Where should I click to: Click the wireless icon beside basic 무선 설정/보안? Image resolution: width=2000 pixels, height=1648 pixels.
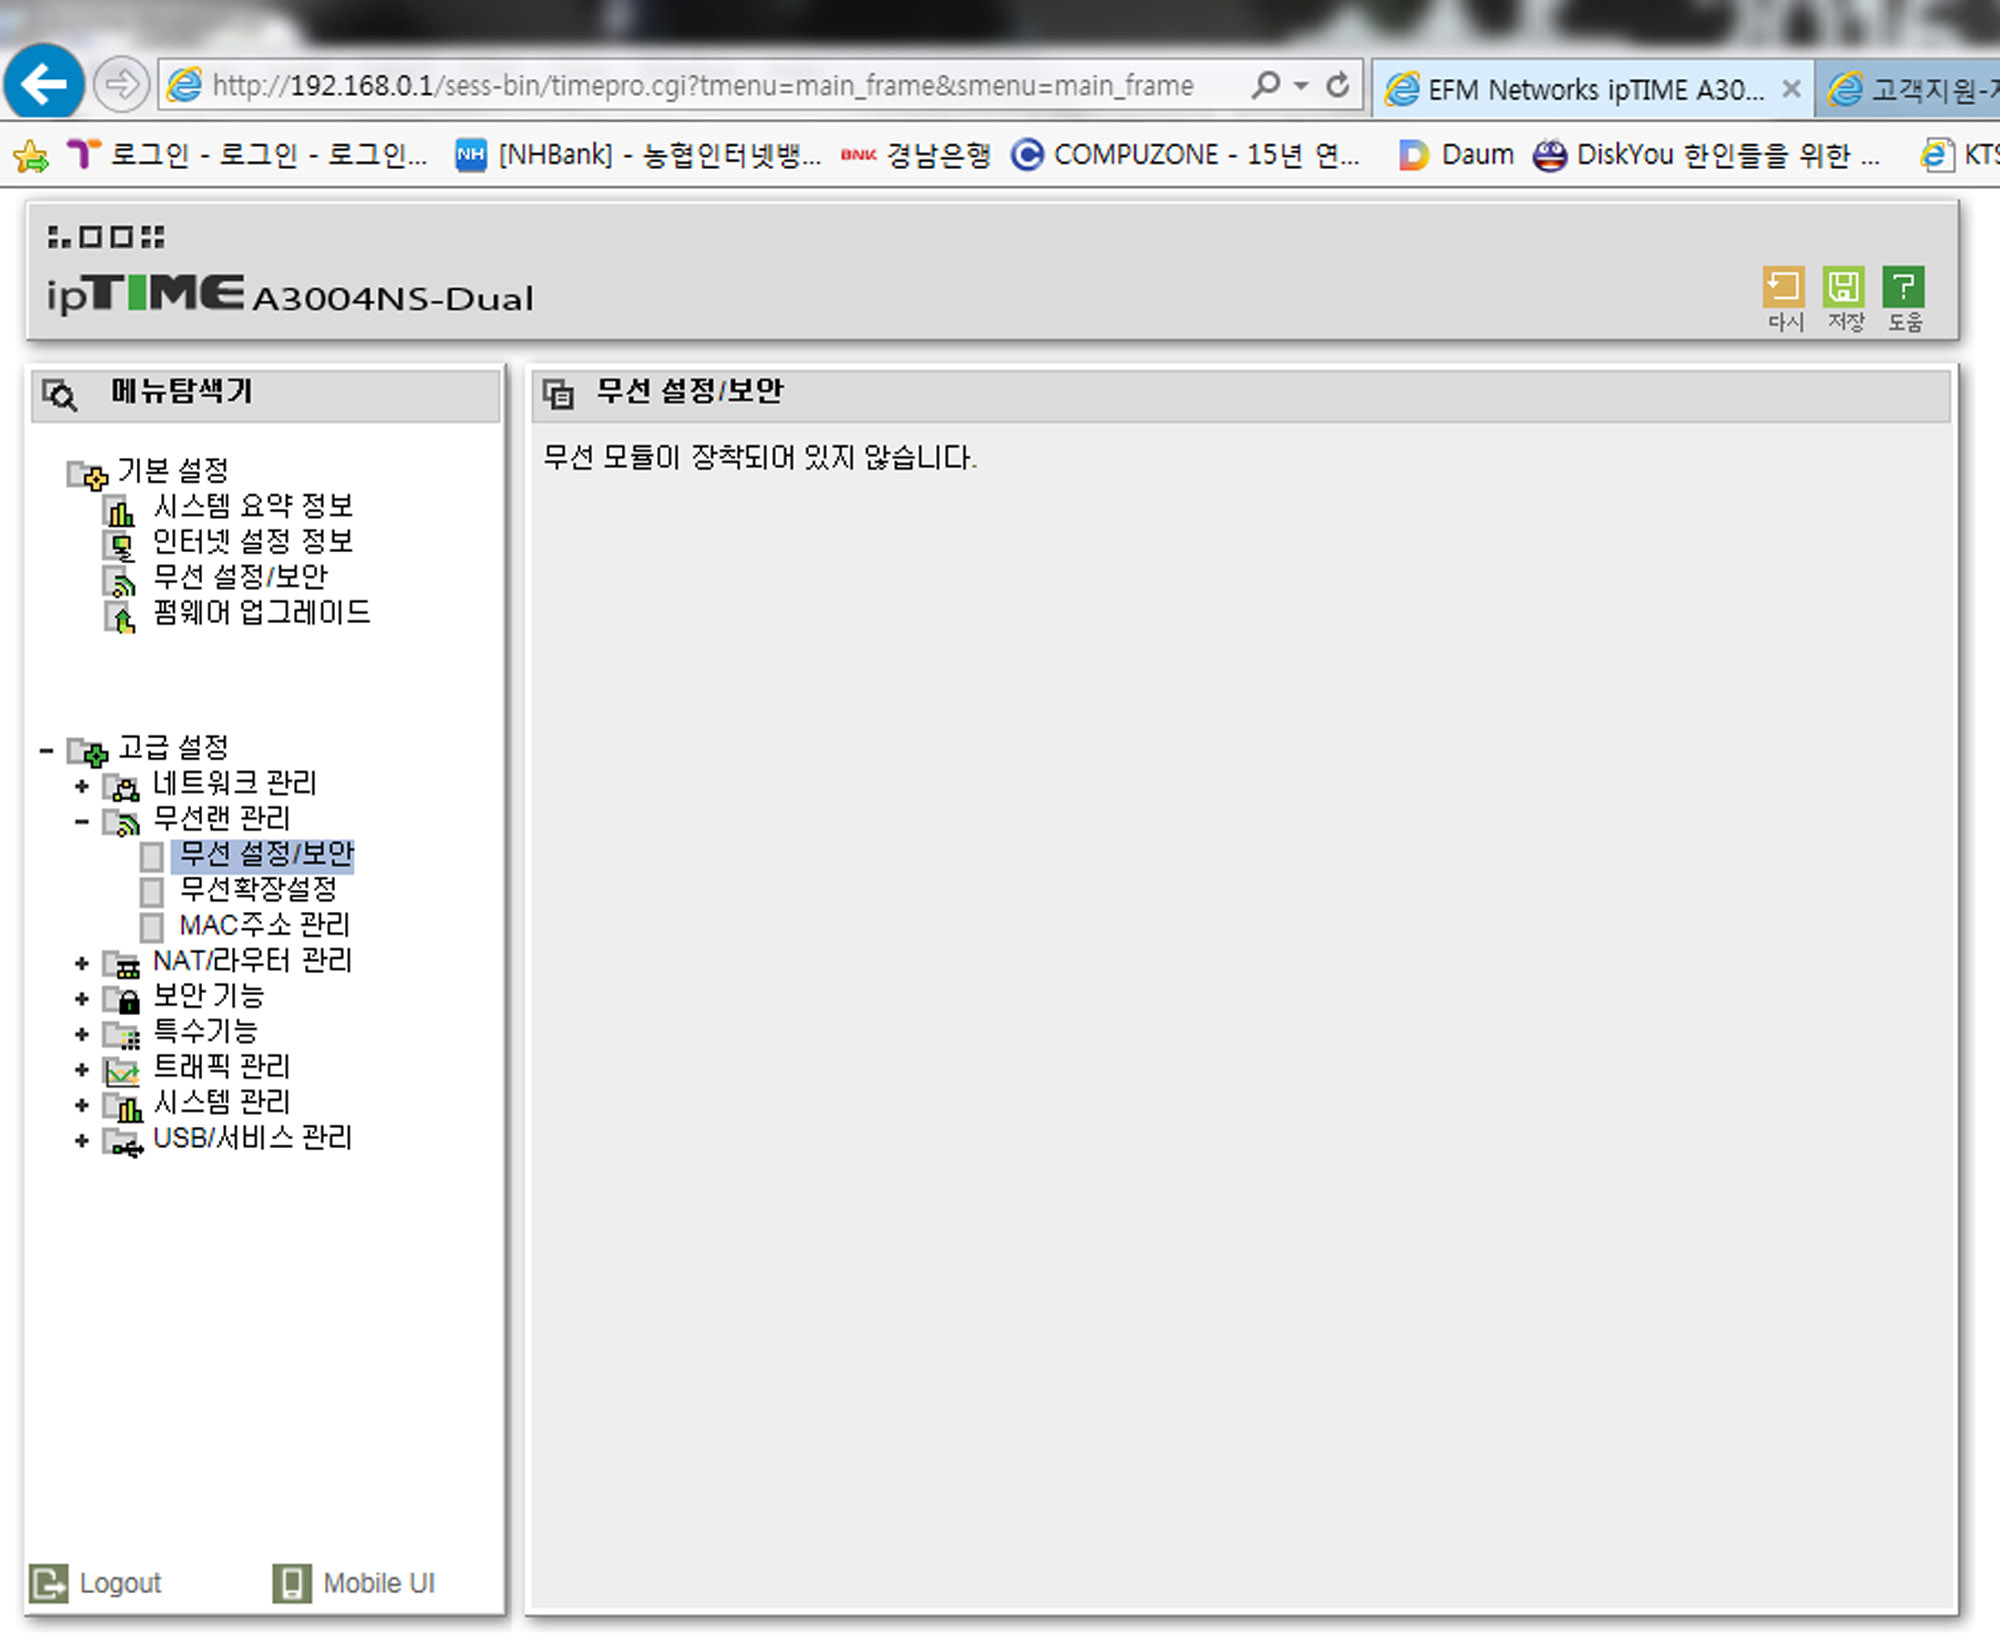pos(119,582)
